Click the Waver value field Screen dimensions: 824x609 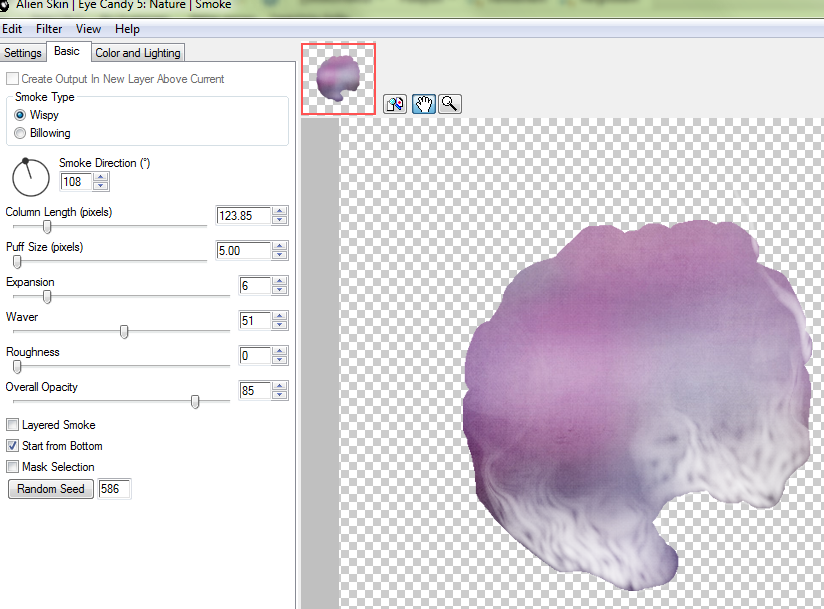255,321
